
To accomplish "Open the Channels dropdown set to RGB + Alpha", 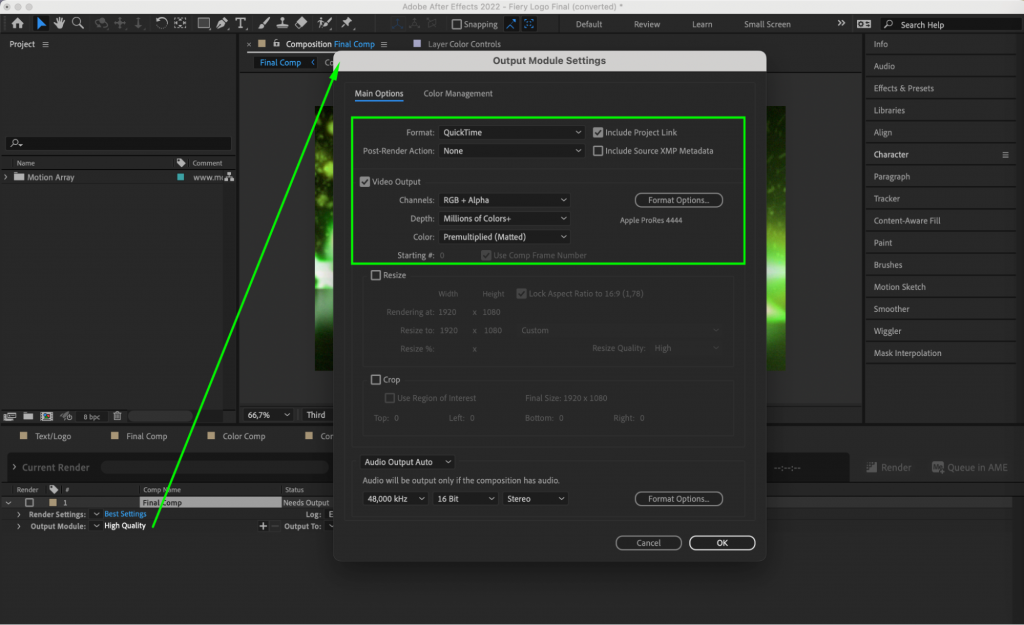I will click(x=504, y=199).
